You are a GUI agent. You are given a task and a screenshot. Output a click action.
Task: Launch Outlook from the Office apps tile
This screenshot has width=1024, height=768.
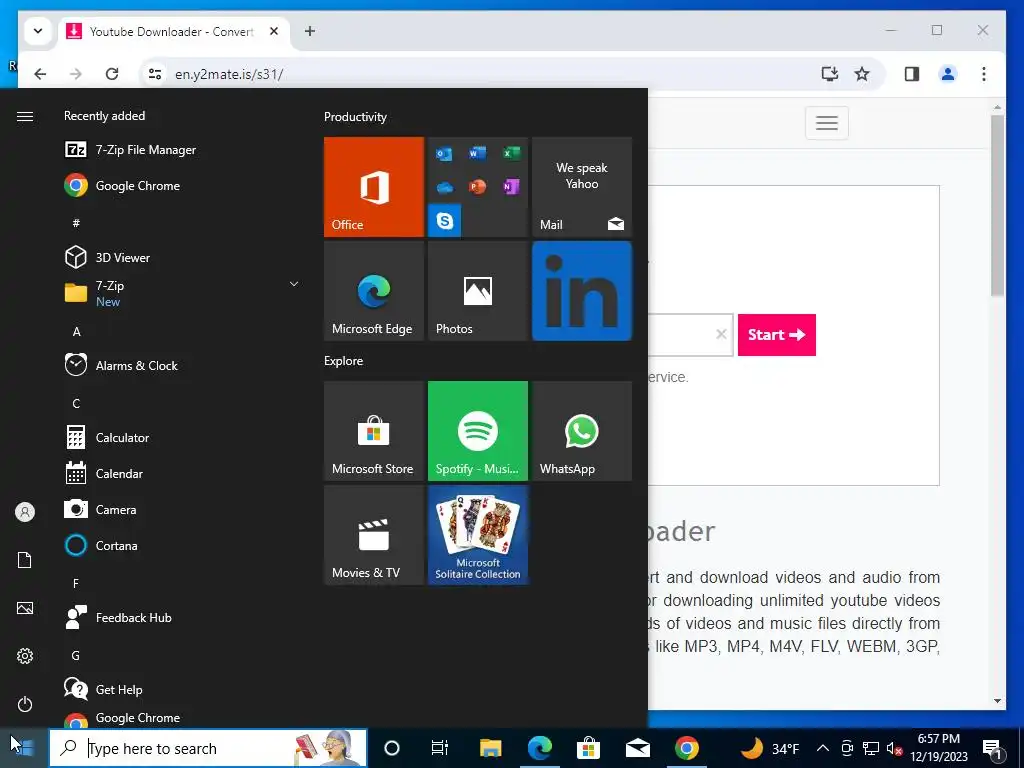[444, 154]
